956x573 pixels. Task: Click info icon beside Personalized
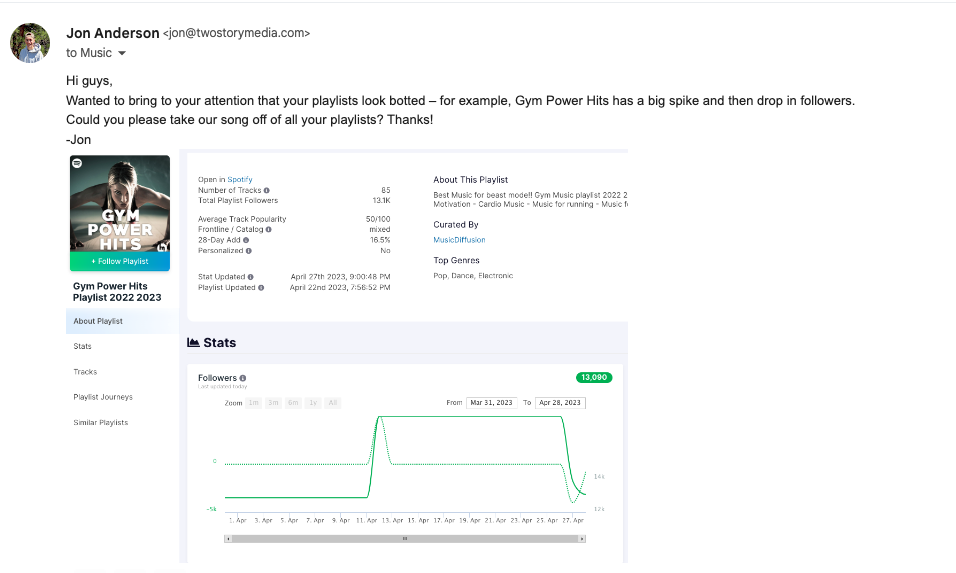click(x=249, y=251)
